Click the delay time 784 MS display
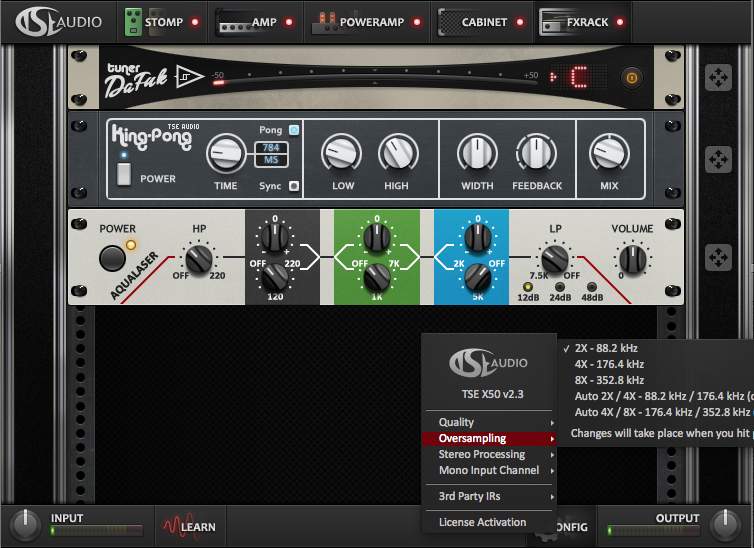 click(x=272, y=154)
